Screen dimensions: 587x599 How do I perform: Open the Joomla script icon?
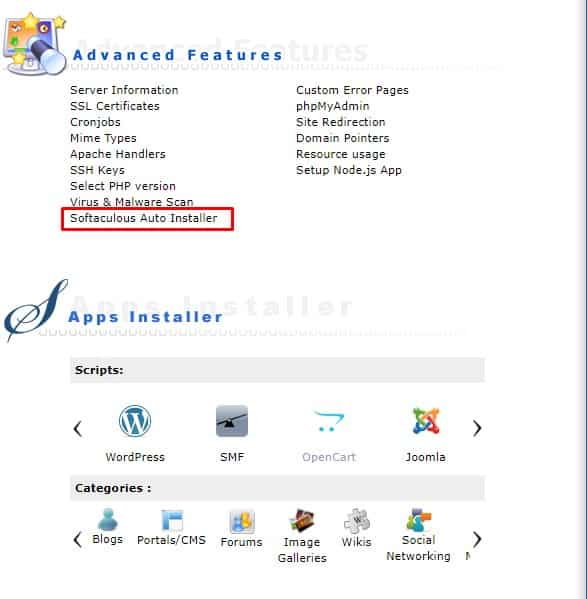[426, 421]
